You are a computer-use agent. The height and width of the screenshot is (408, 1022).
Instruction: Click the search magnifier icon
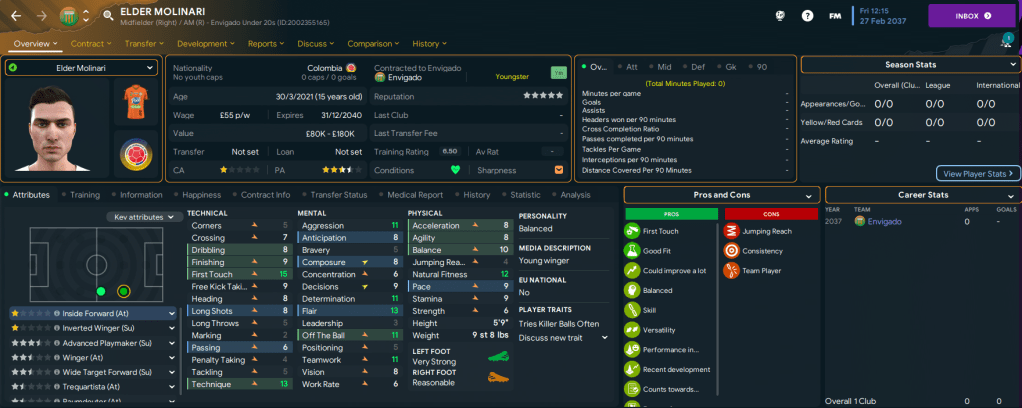[x=107, y=16]
